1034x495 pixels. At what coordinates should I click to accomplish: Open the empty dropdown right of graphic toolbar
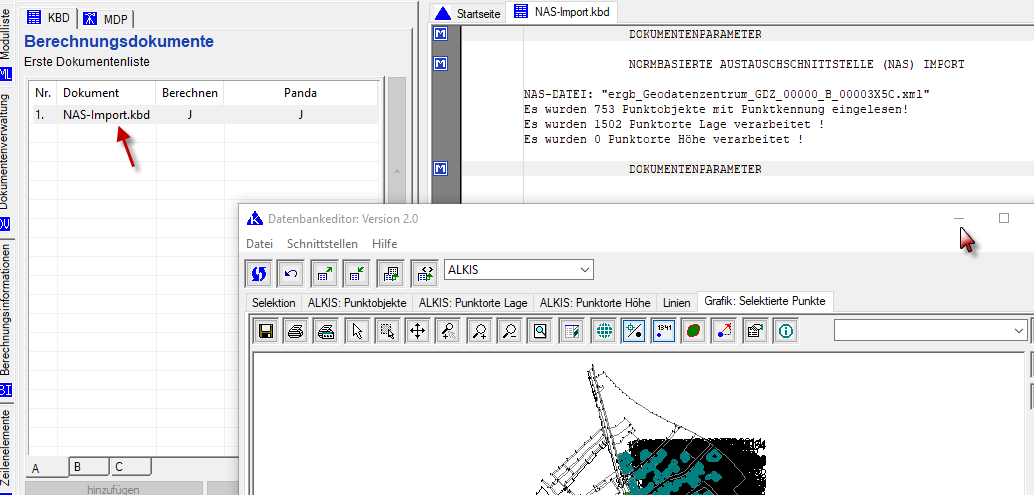930,330
